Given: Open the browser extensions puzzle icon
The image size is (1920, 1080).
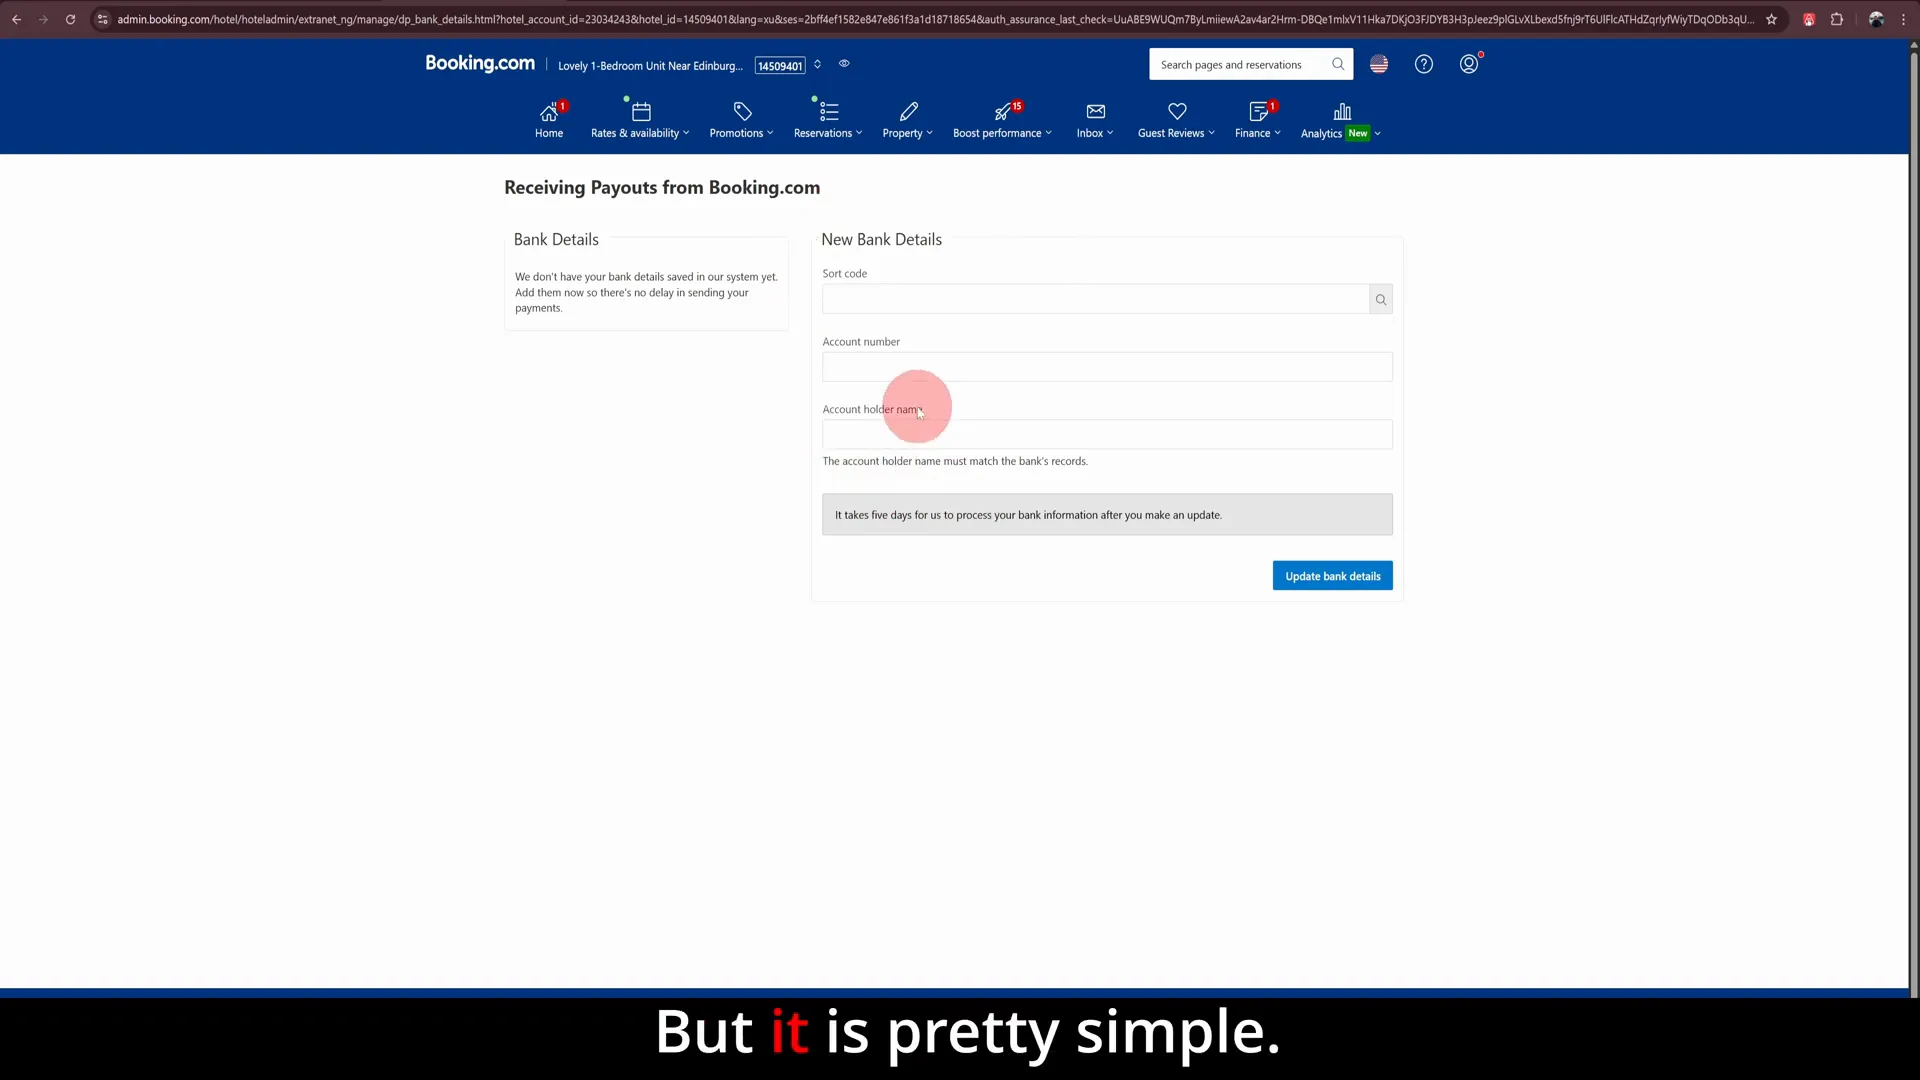Looking at the screenshot, I should click(x=1837, y=19).
